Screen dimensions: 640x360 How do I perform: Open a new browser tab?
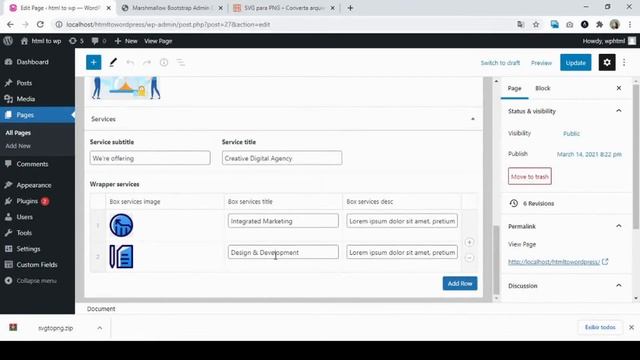(350, 8)
